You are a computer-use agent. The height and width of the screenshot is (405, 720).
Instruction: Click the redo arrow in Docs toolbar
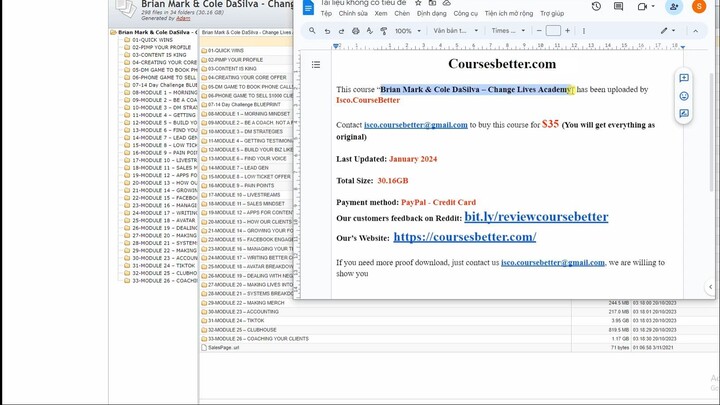tap(341, 31)
